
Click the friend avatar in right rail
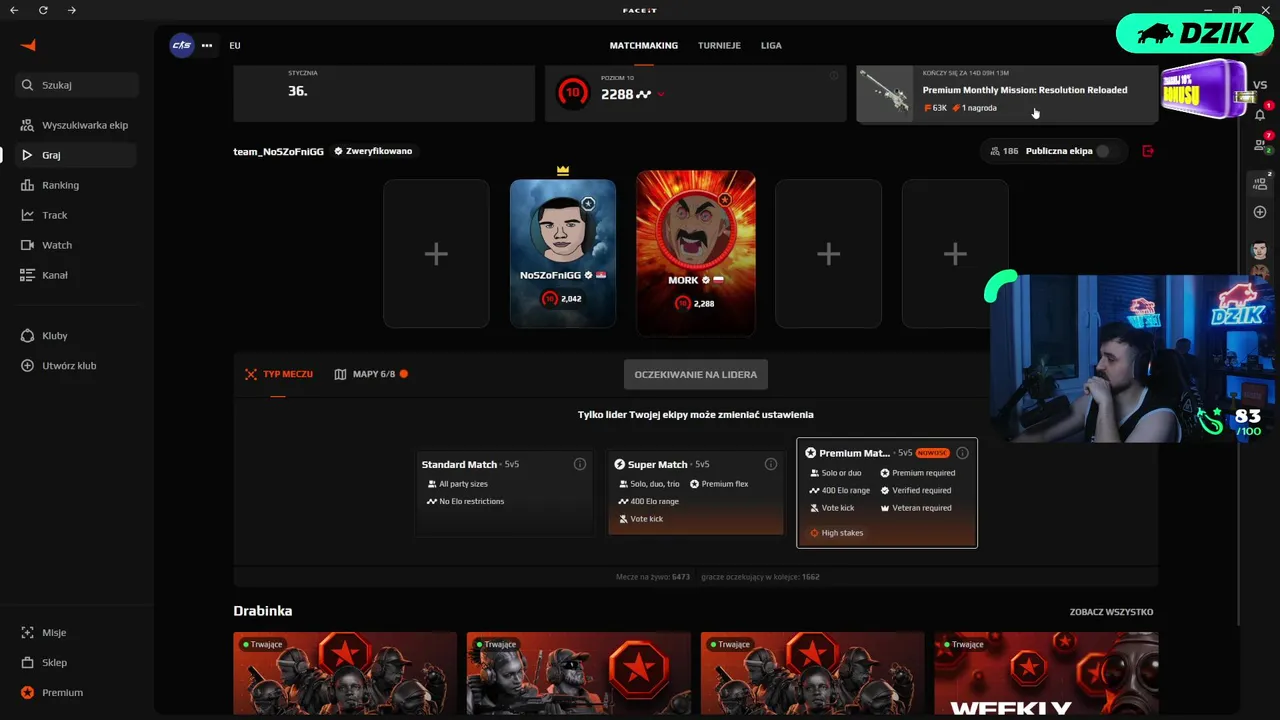pyautogui.click(x=1260, y=249)
